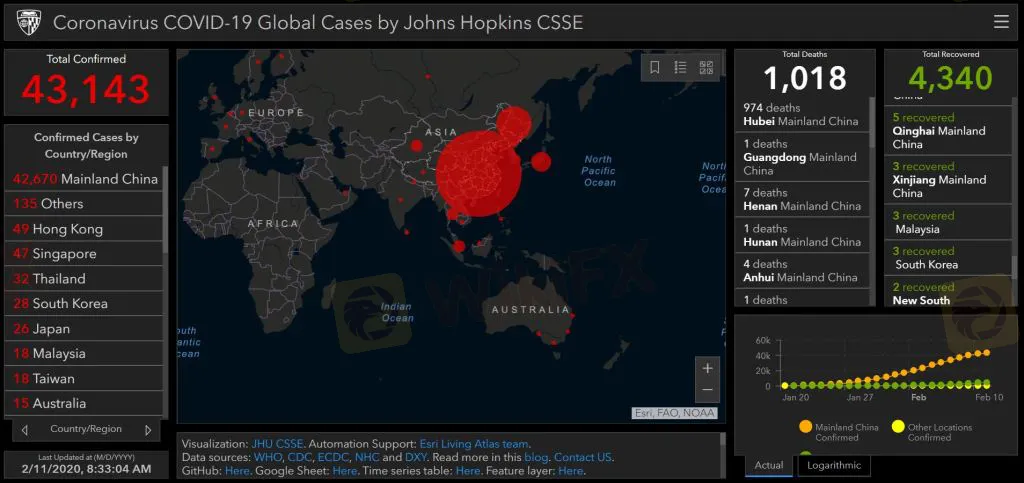The width and height of the screenshot is (1024, 483).
Task: Zoom in on the map with plus button
Action: point(707,368)
